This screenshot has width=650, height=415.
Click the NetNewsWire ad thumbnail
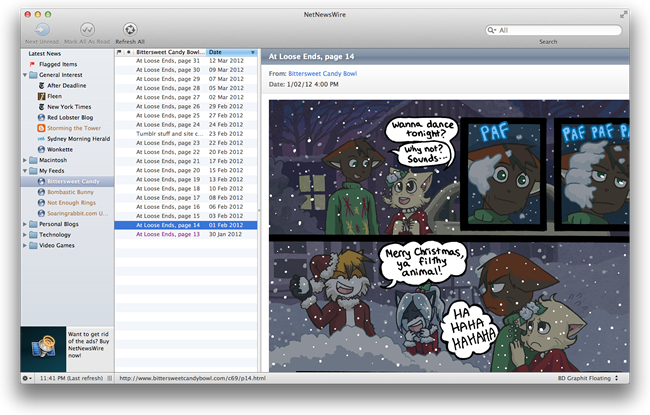pyautogui.click(x=44, y=349)
